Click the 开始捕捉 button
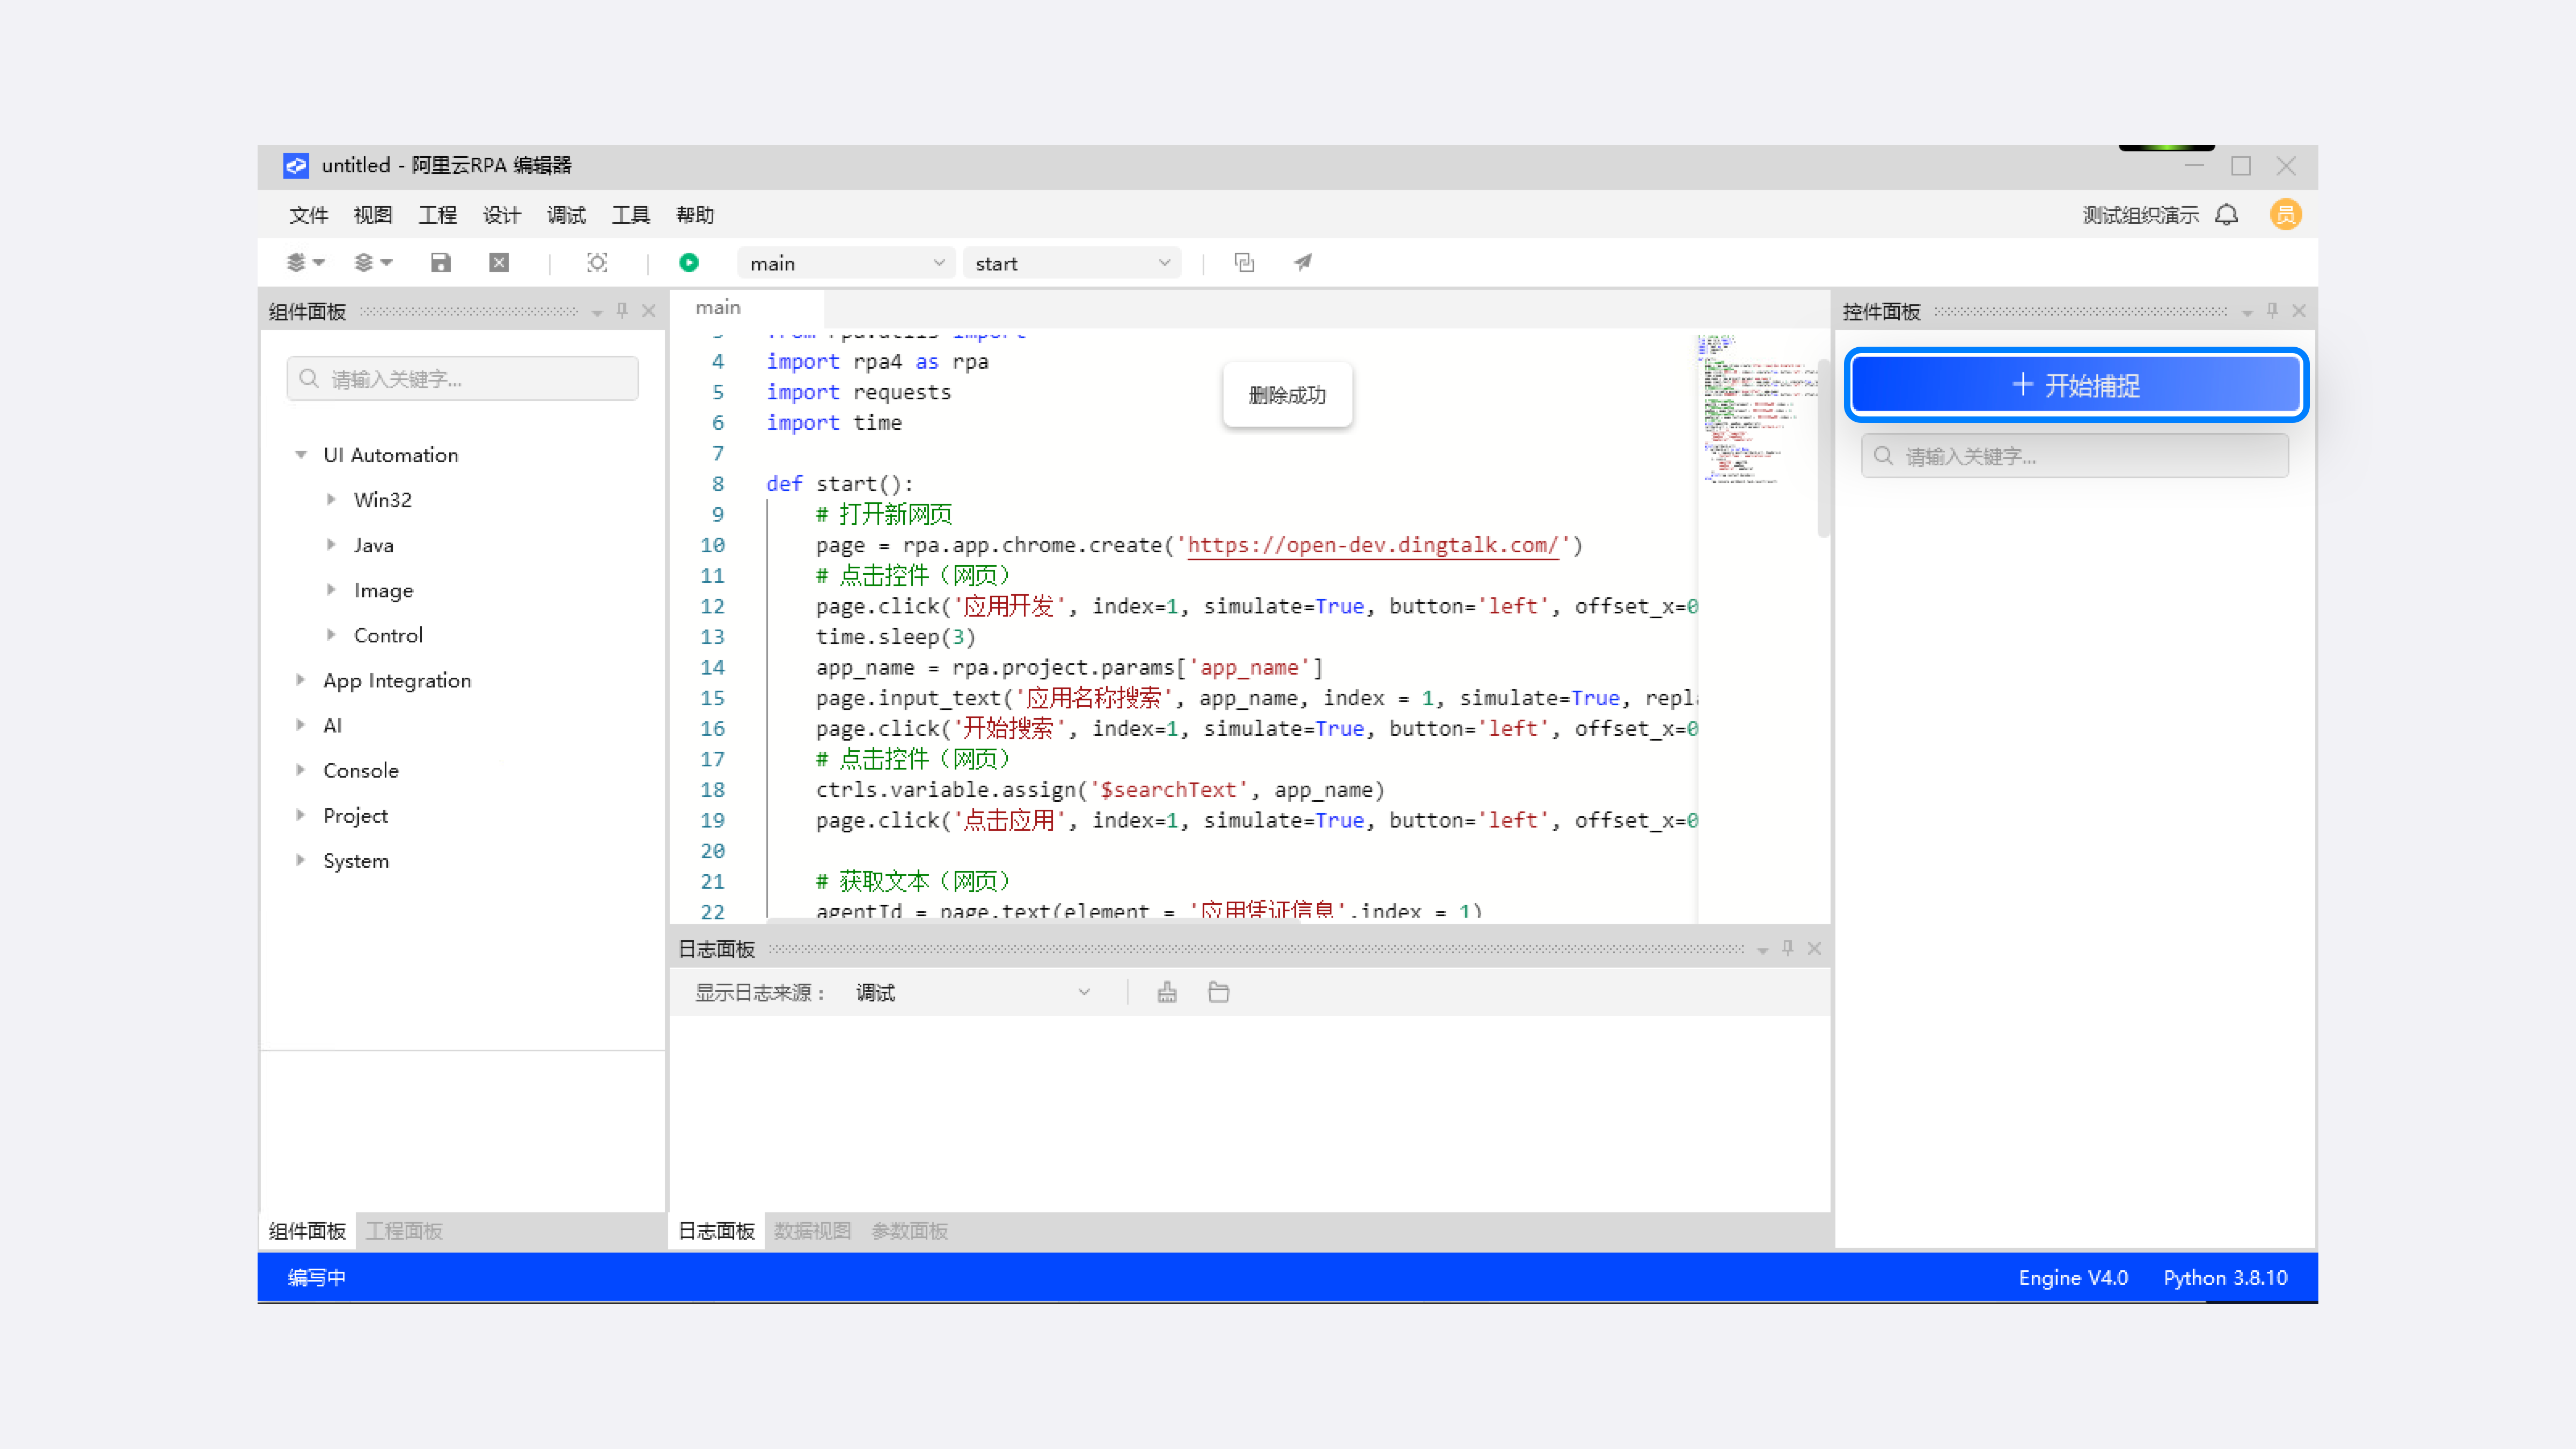The height and width of the screenshot is (1449, 2576). [x=2076, y=385]
